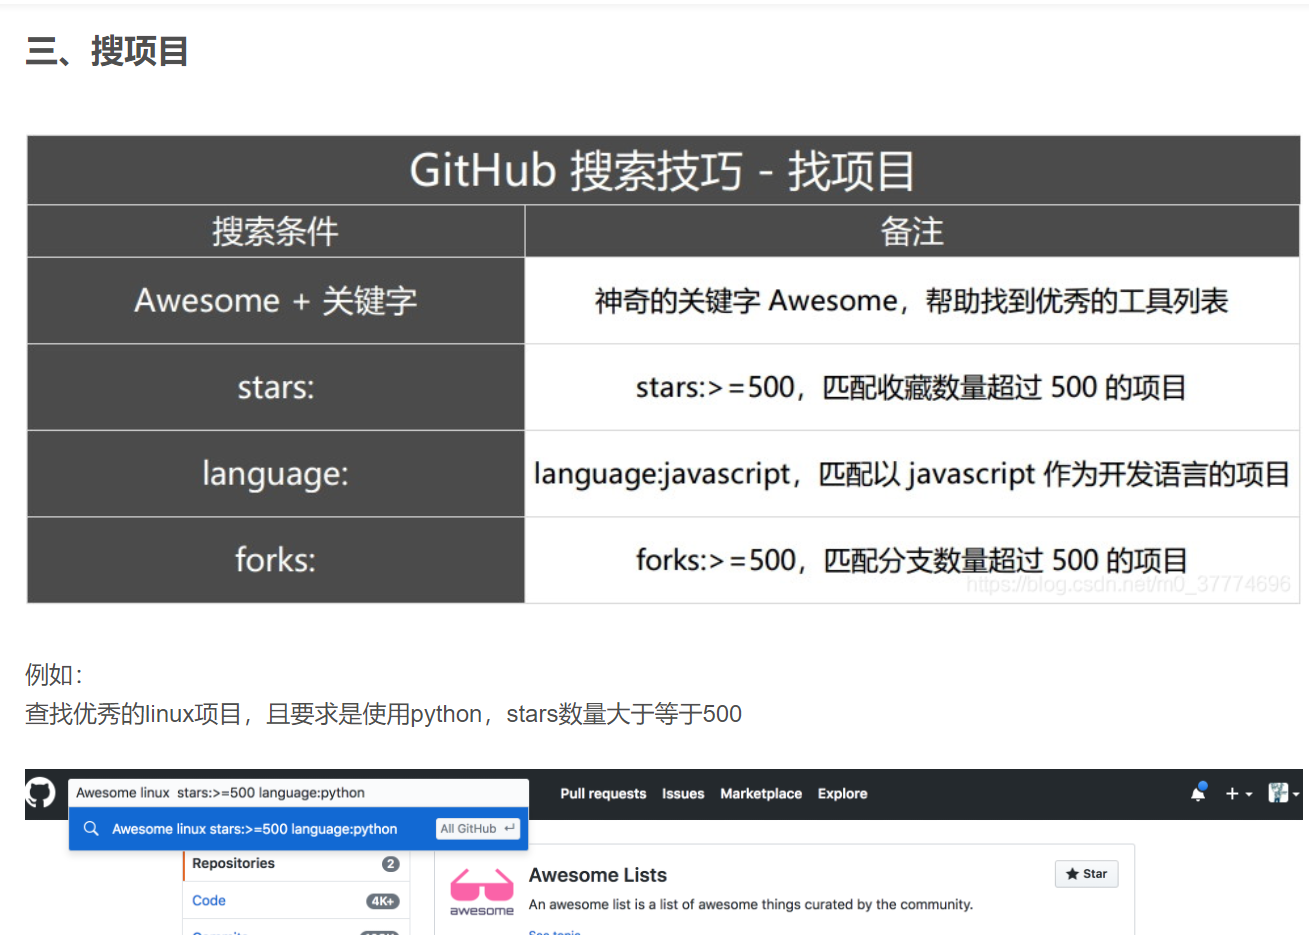Open Issues in GitHub header
The height and width of the screenshot is (935, 1309).
pos(683,794)
